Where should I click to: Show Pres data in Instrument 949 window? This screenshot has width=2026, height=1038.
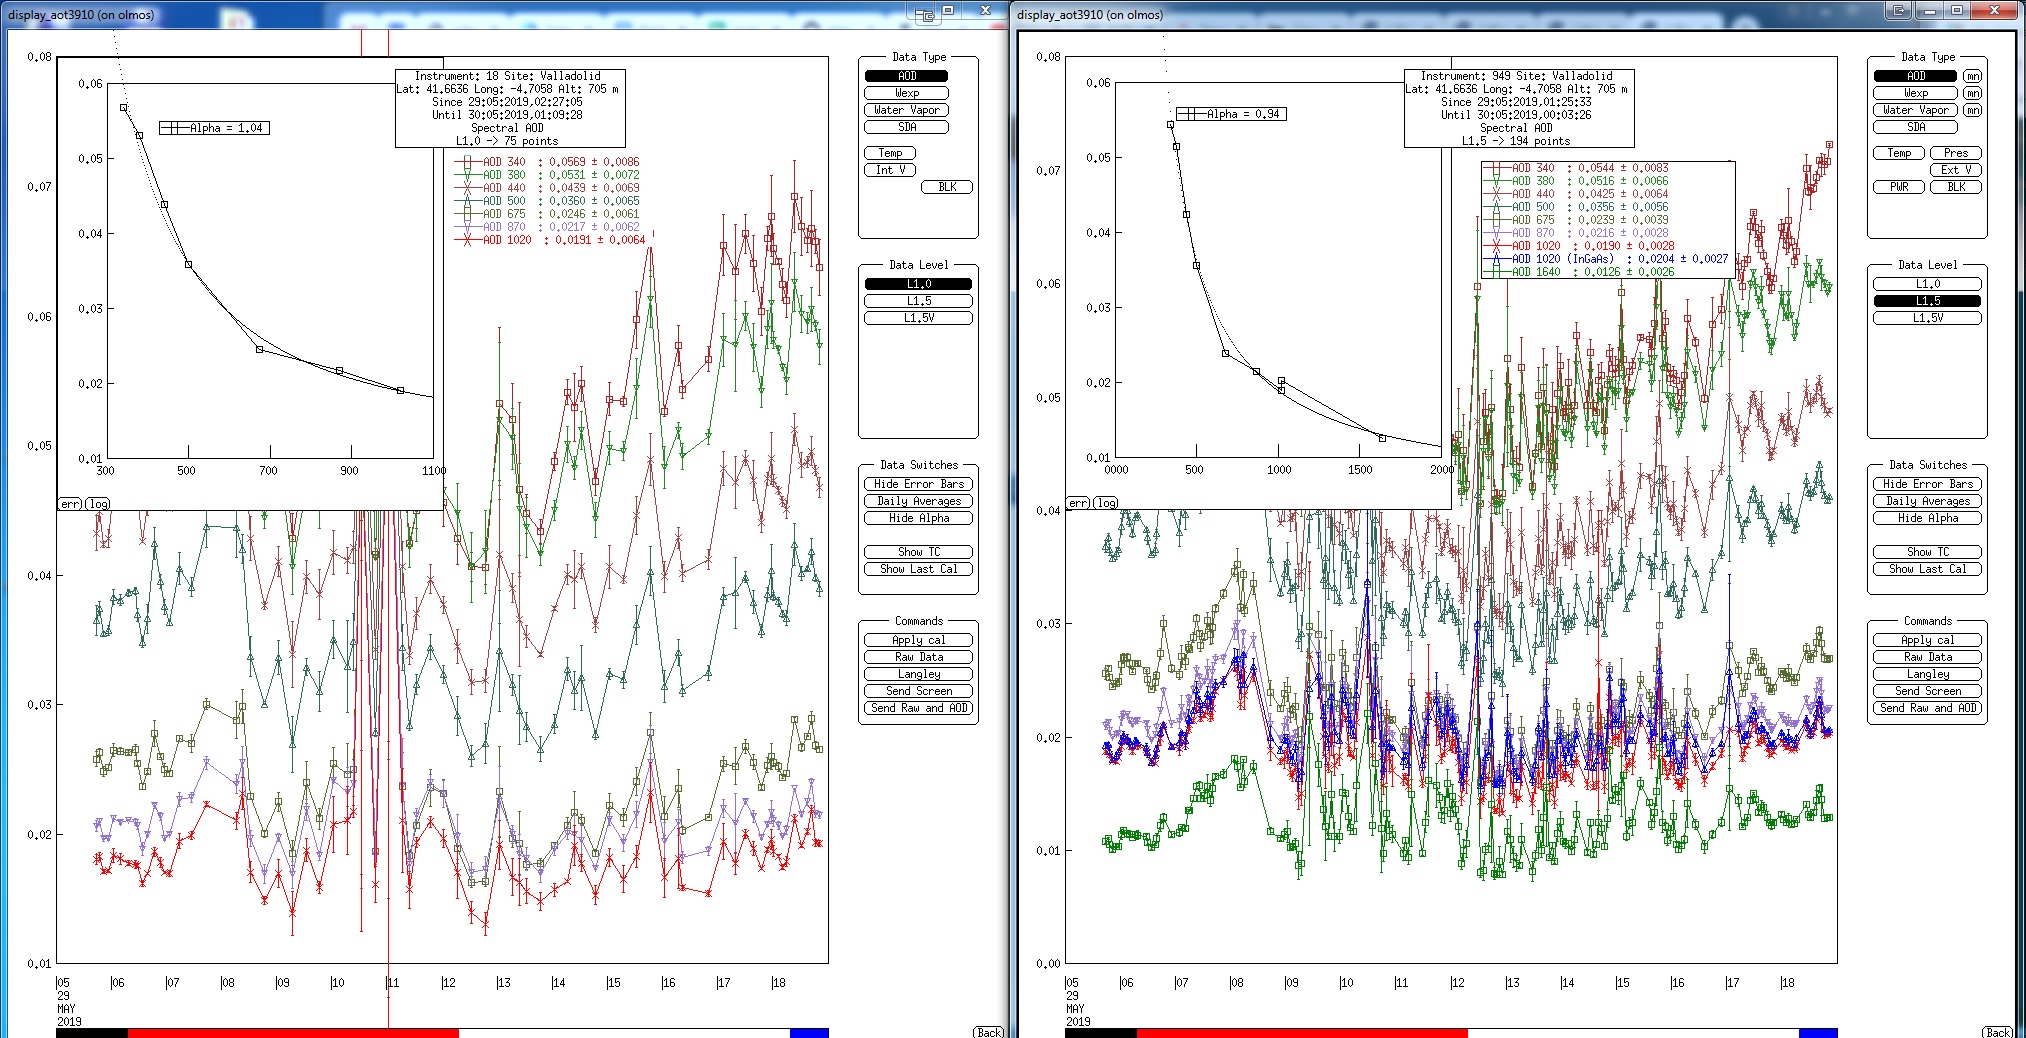click(1956, 153)
